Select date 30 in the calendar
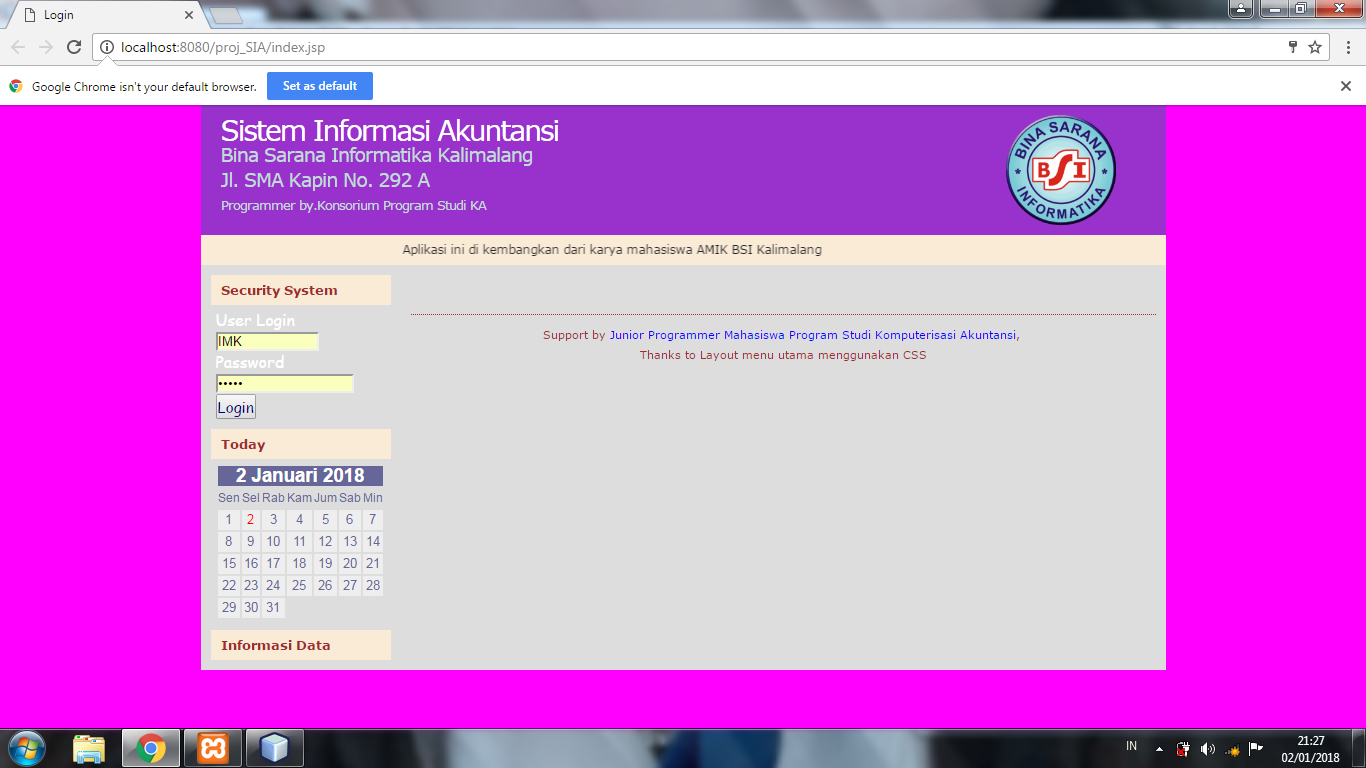Screen dimensions: 1366x768 [x=251, y=608]
